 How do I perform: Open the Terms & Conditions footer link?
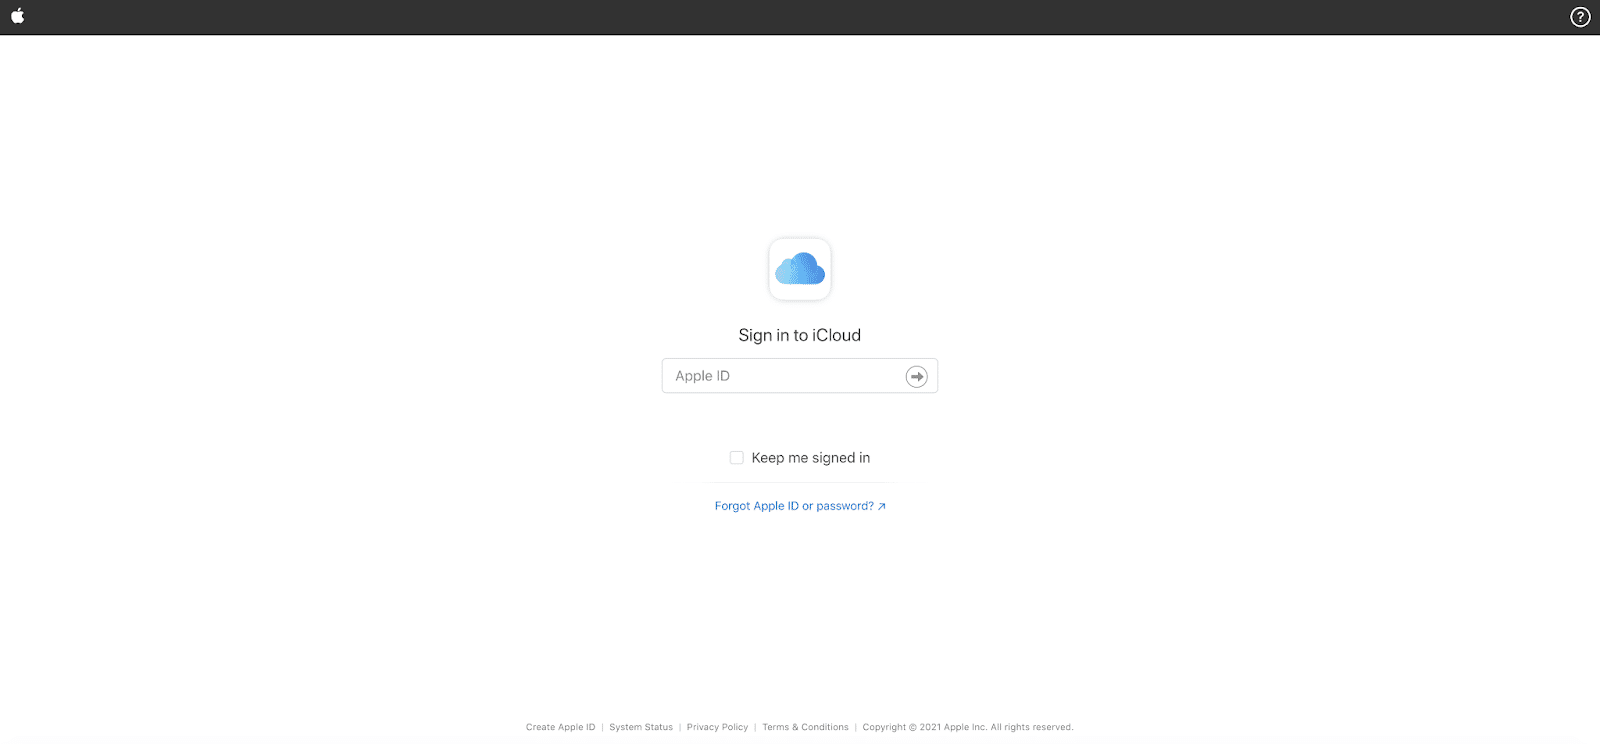(805, 727)
